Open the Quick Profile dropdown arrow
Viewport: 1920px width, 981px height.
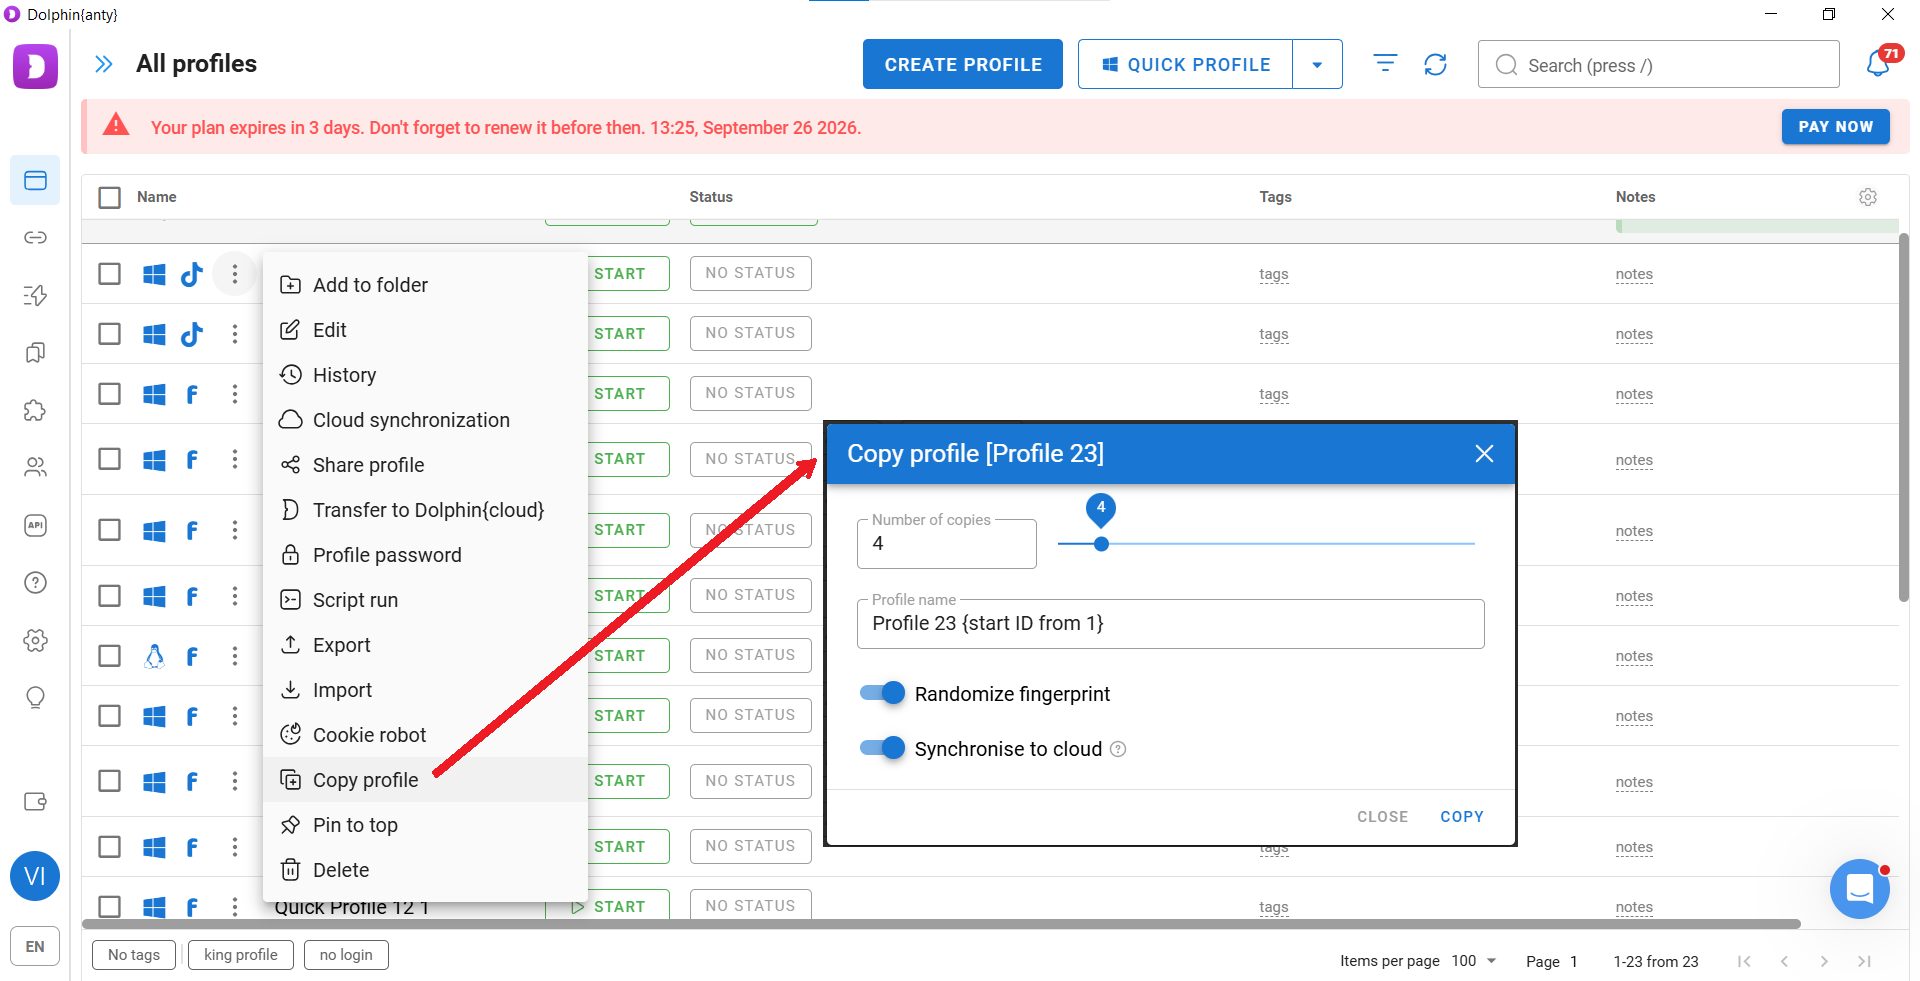tap(1317, 65)
